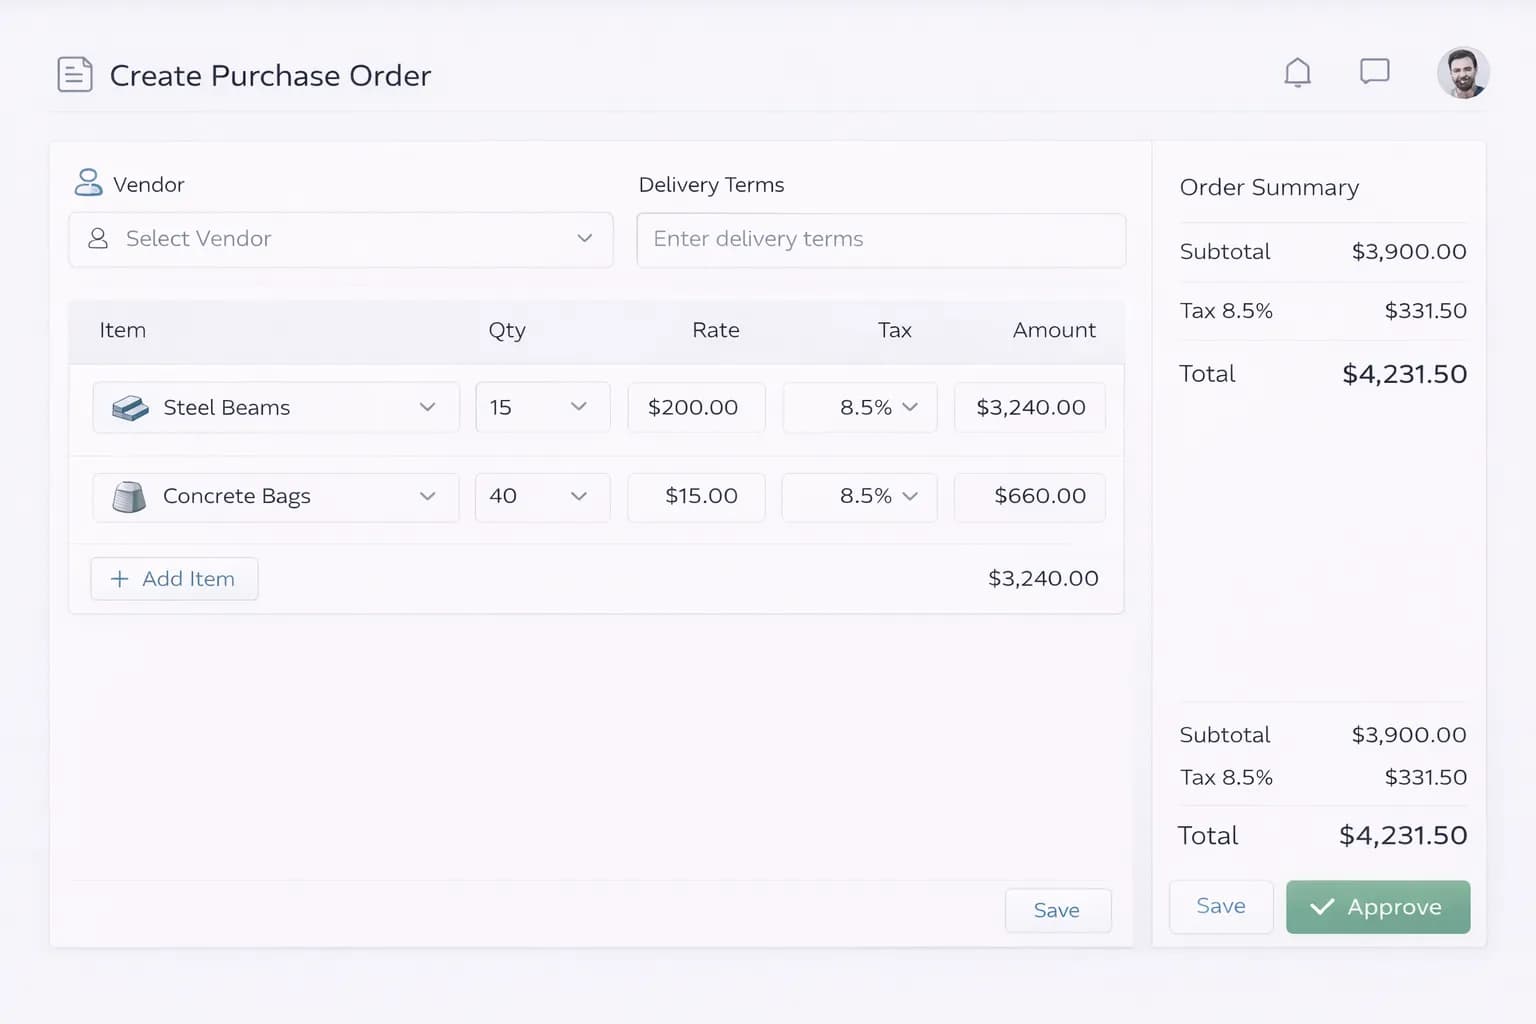Click the Enter delivery terms field
Image resolution: width=1536 pixels, height=1024 pixels.
point(880,240)
